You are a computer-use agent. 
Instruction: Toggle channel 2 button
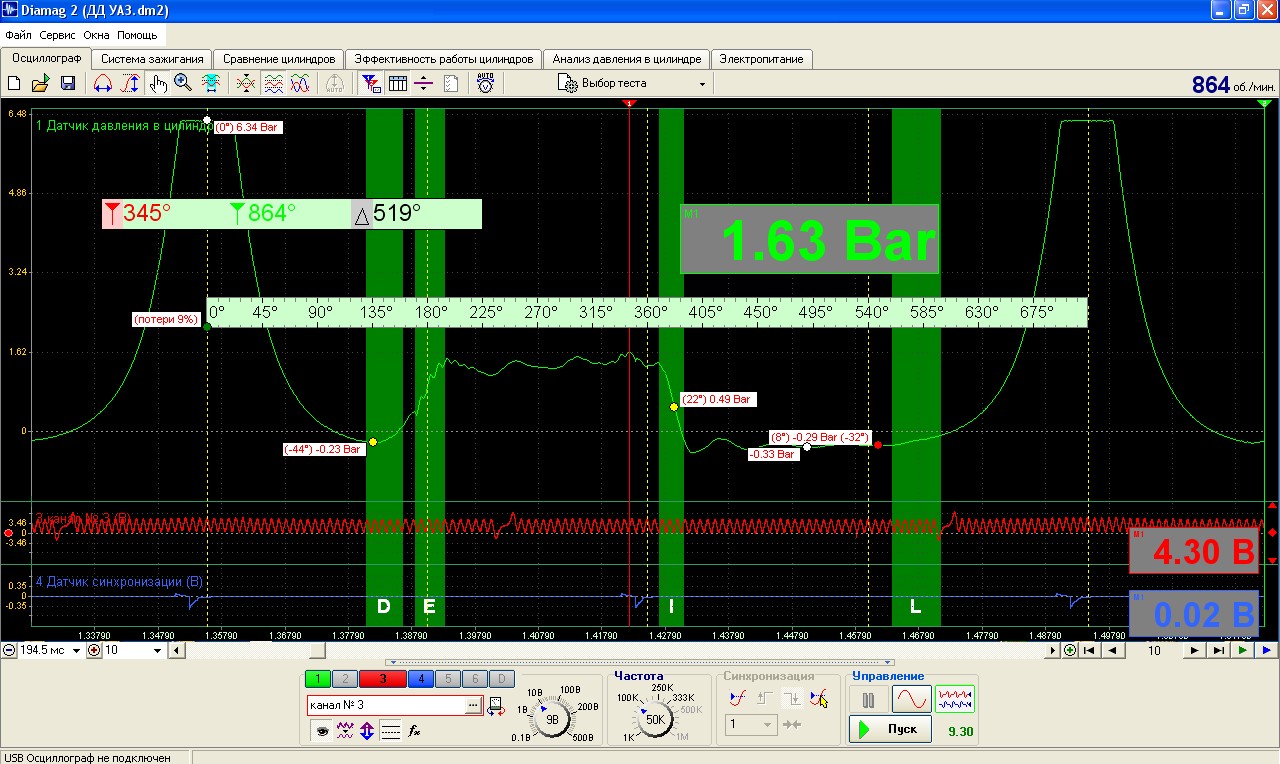pyautogui.click(x=344, y=679)
